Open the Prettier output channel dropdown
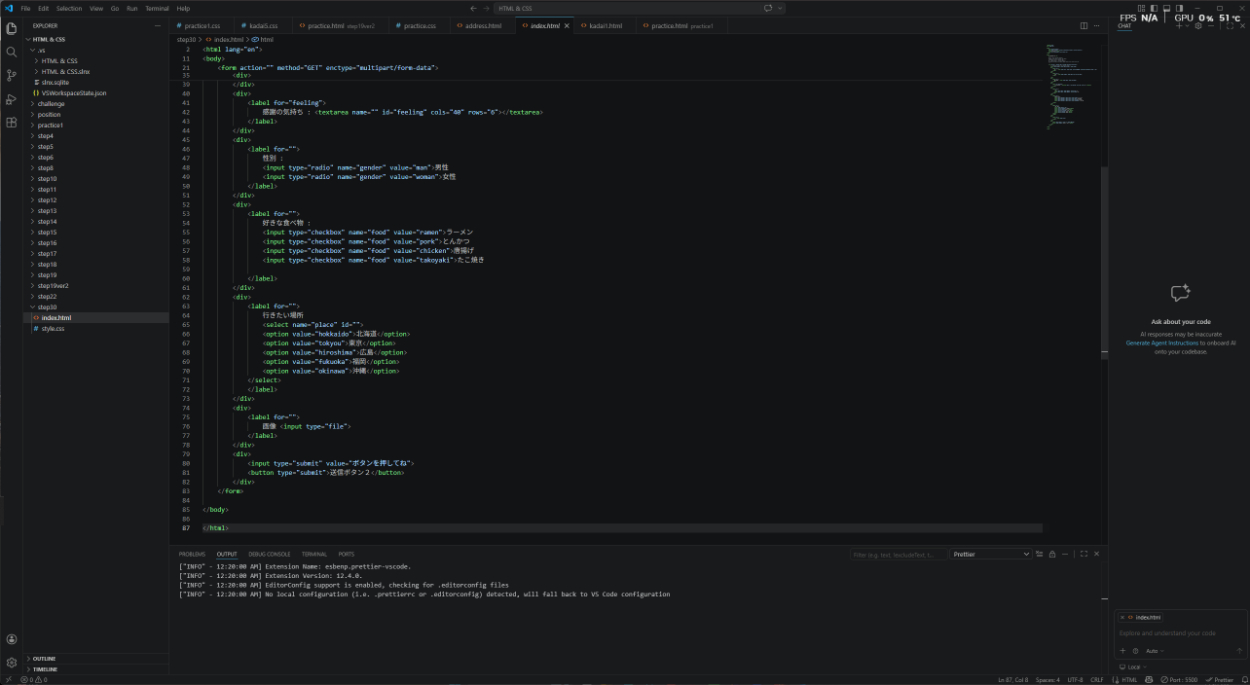Viewport: 1250px width, 685px height. [x=990, y=554]
